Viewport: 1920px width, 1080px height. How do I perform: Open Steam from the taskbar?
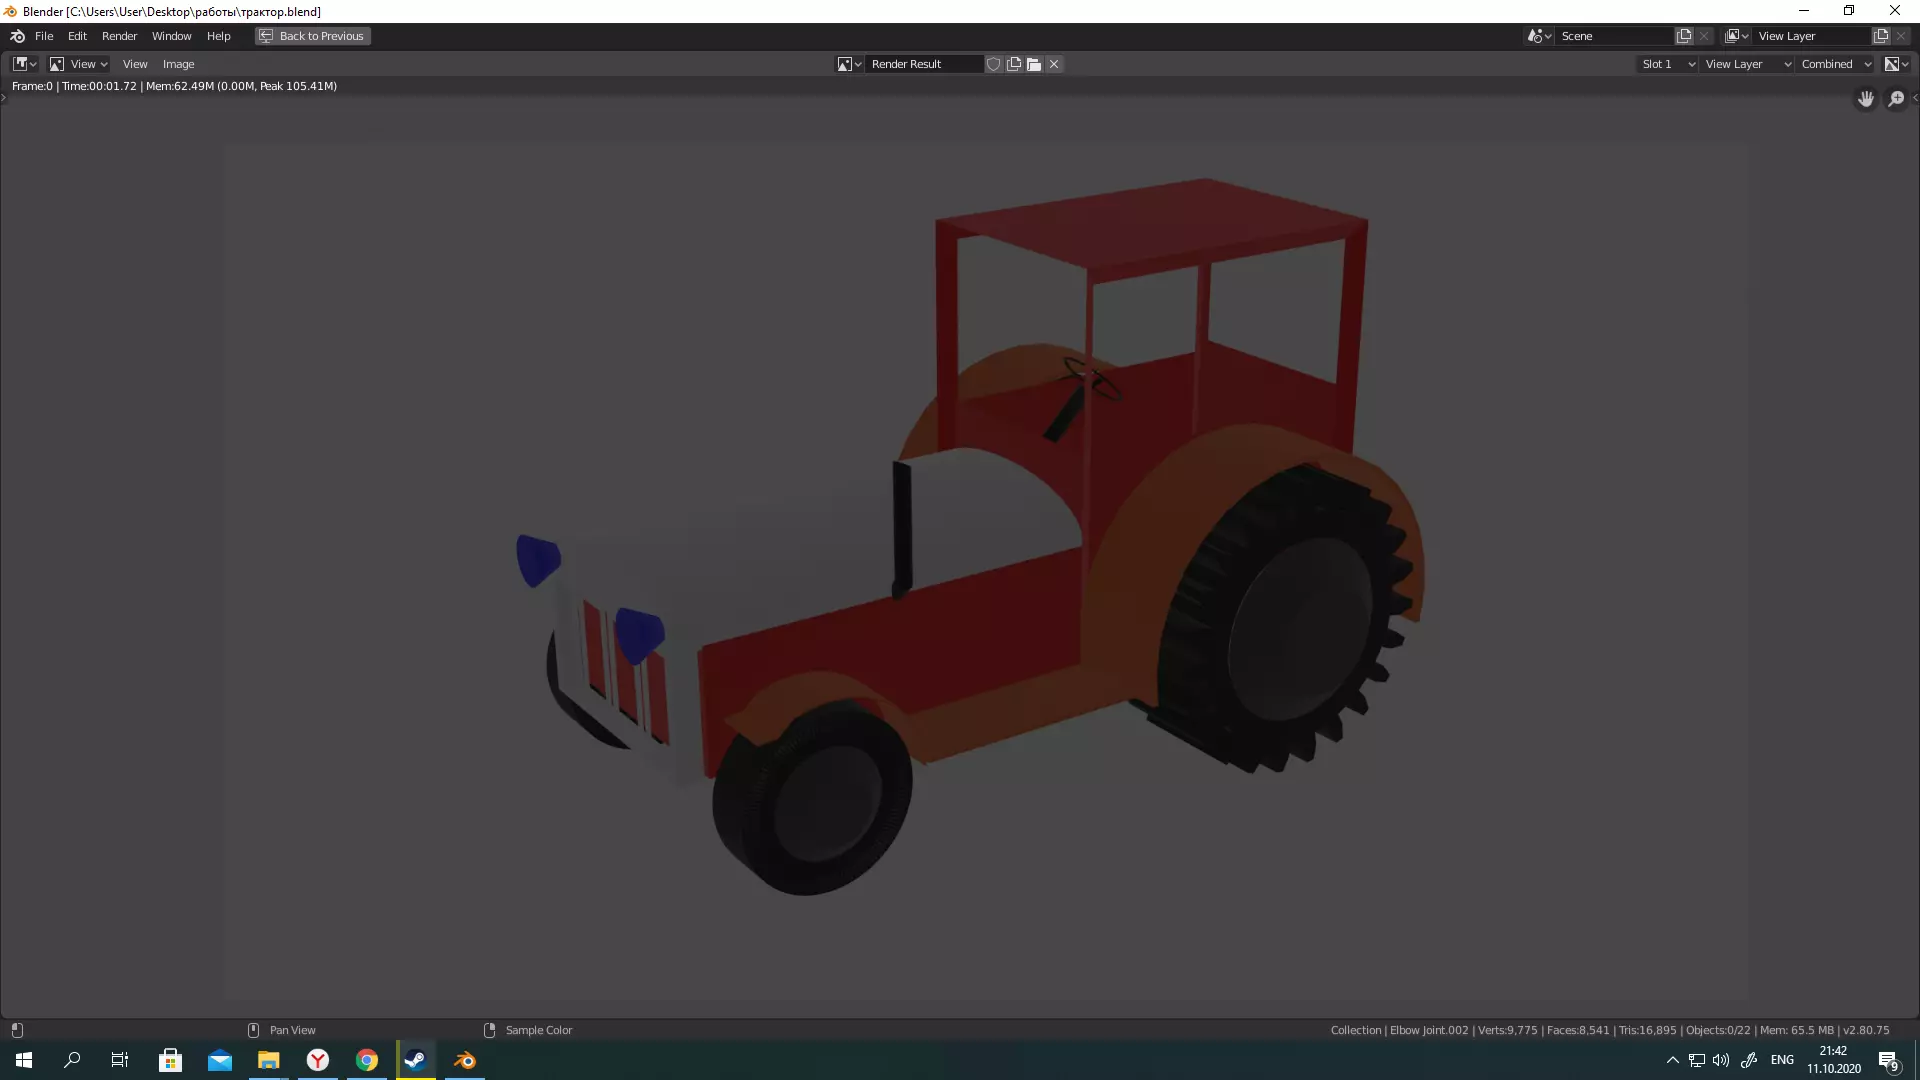coord(415,1060)
